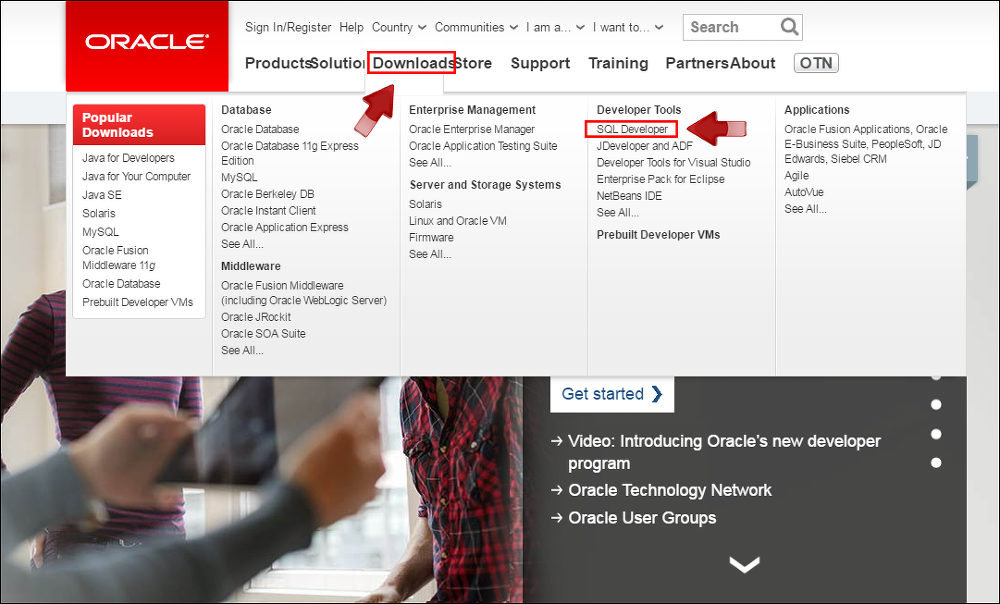Viewport: 1000px width, 604px height.
Task: Open Oracle Application Express link
Action: pyautogui.click(x=284, y=227)
